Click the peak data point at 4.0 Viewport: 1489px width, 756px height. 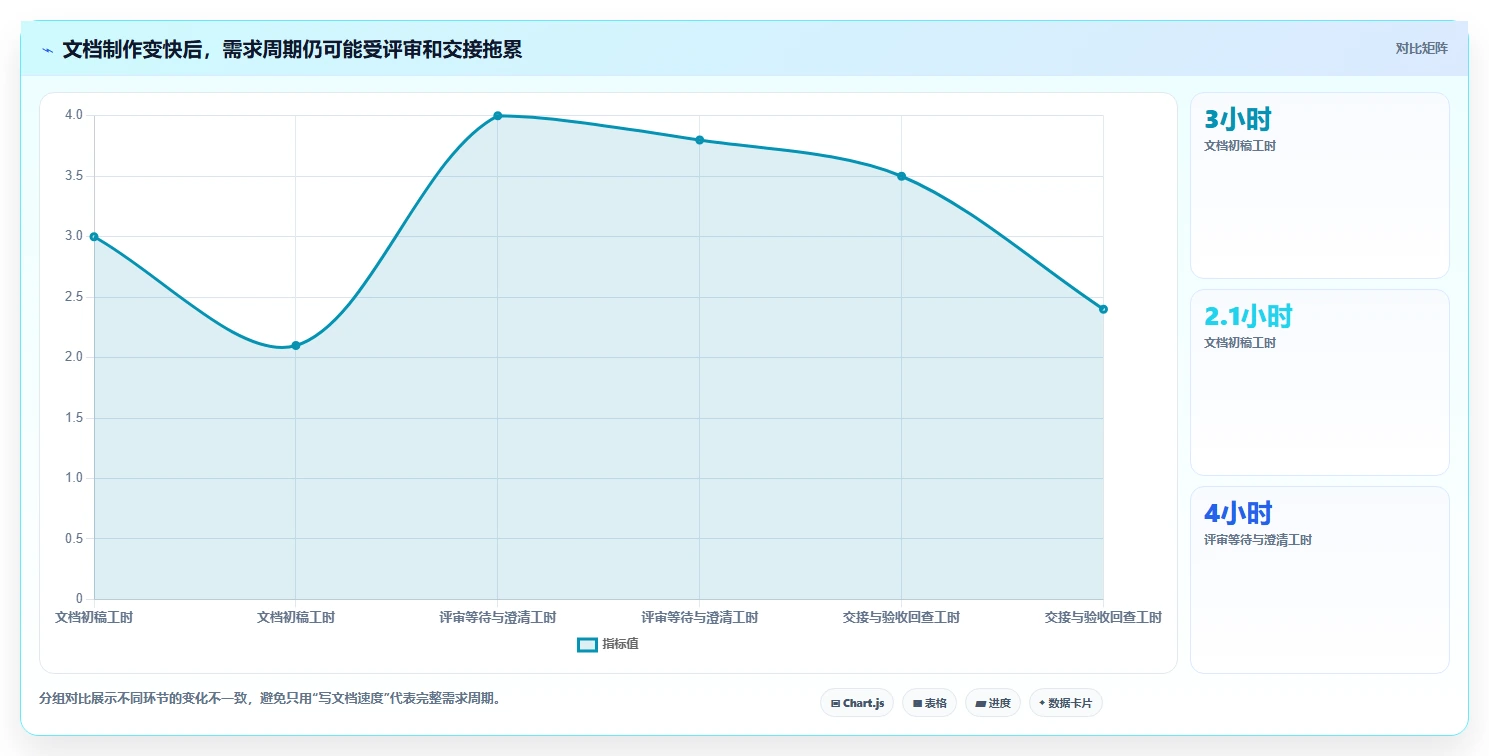[x=498, y=116]
